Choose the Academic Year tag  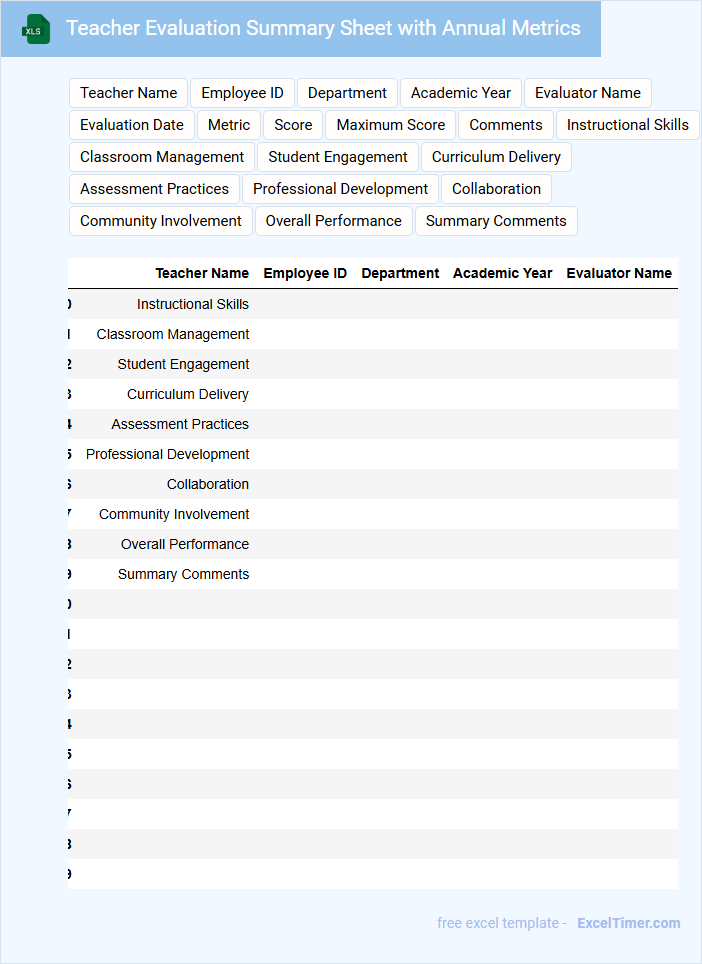click(x=460, y=93)
